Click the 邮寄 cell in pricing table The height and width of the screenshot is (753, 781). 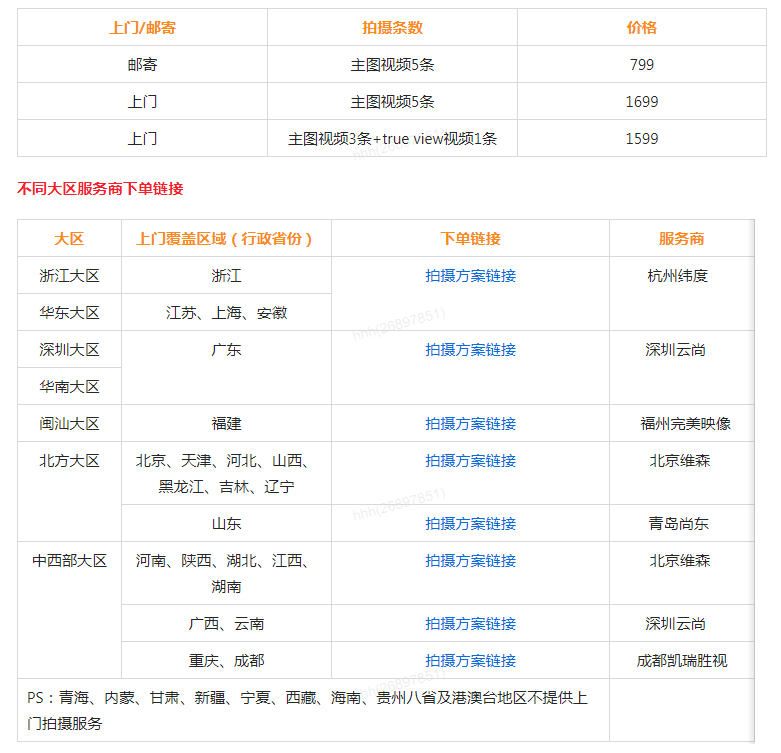(142, 65)
